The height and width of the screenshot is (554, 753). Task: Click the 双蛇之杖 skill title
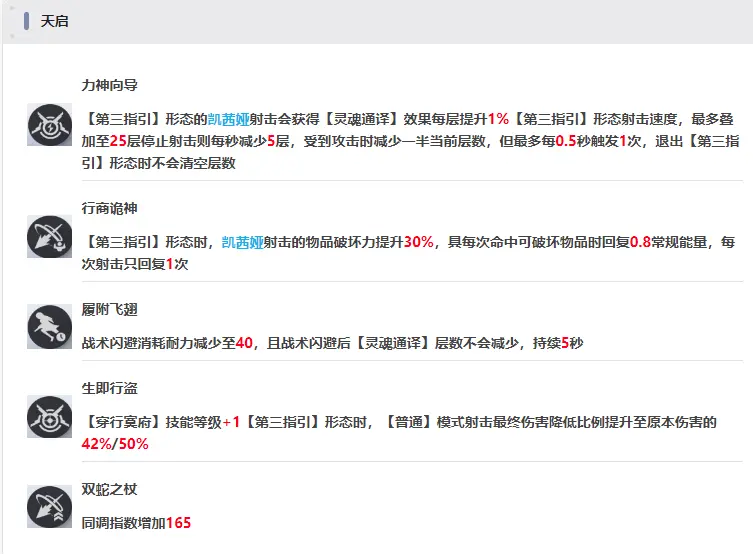109,491
